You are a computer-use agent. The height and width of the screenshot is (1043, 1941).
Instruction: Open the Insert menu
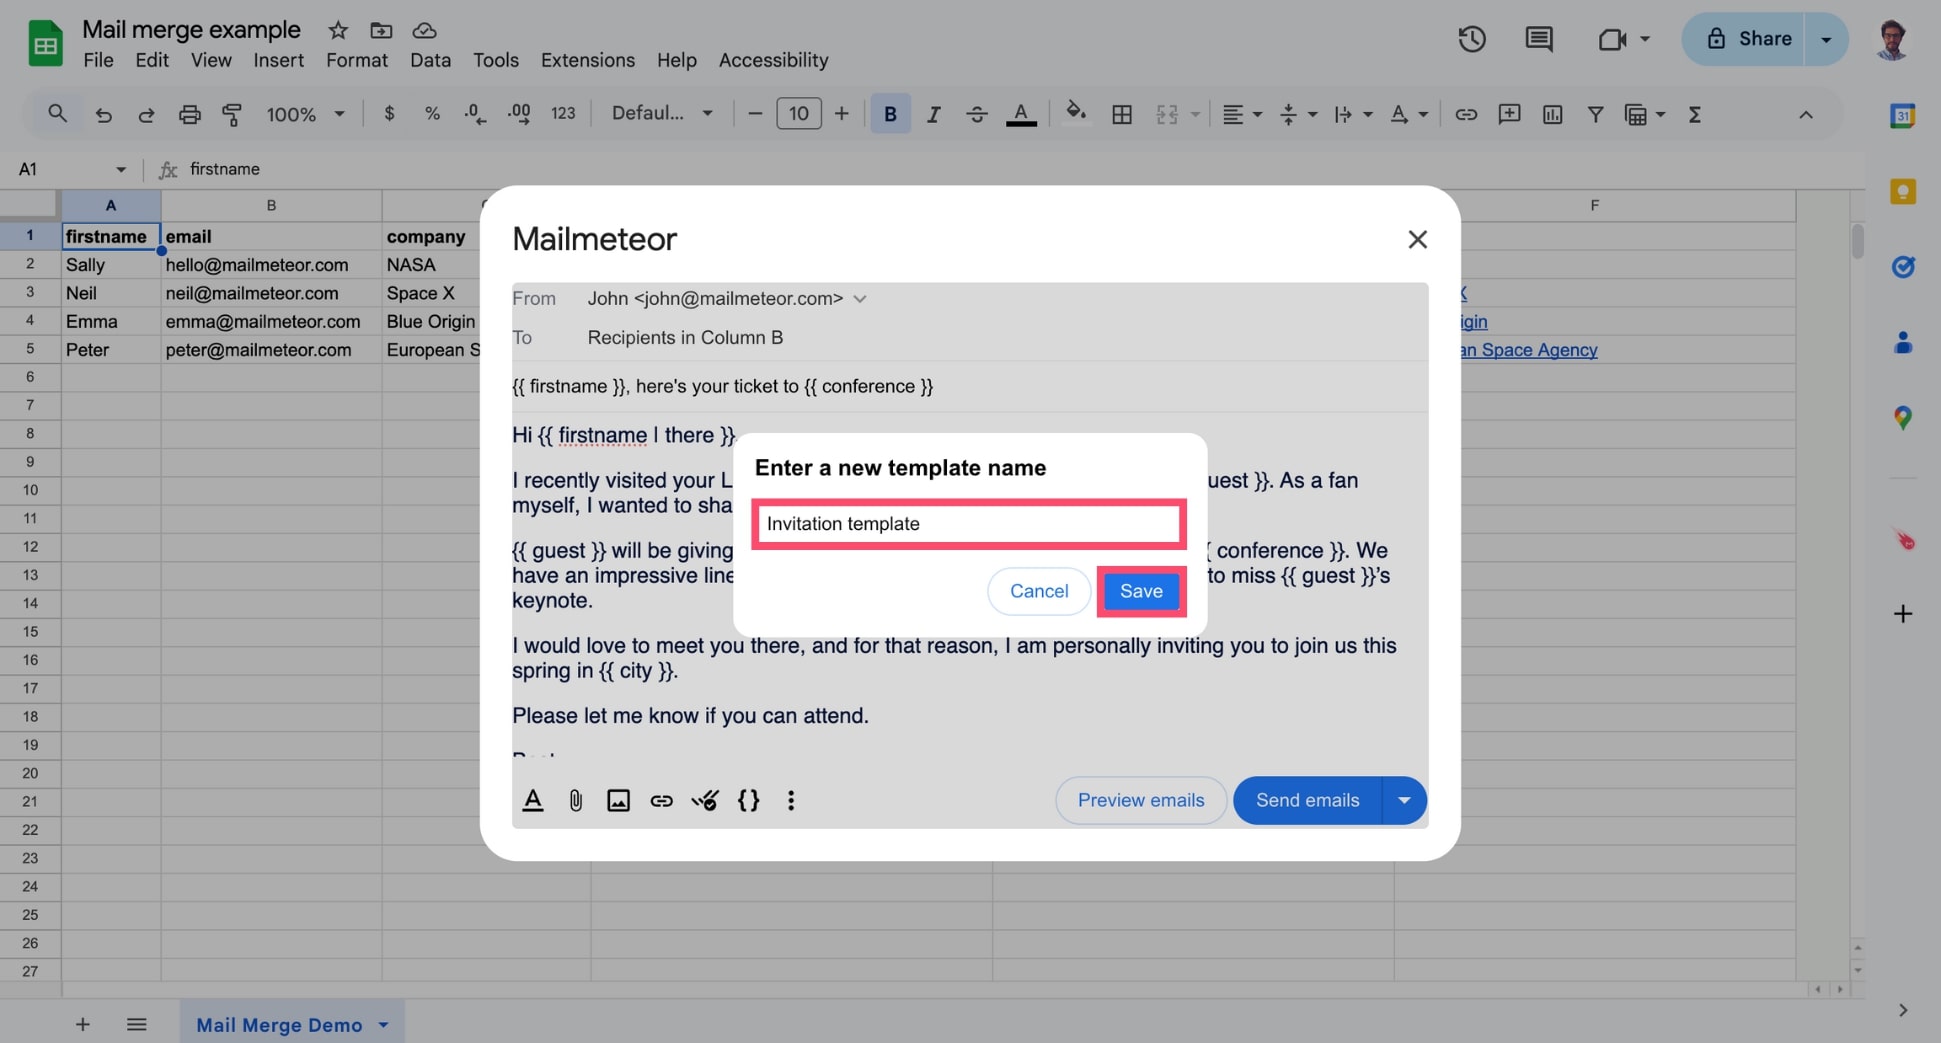(x=278, y=60)
